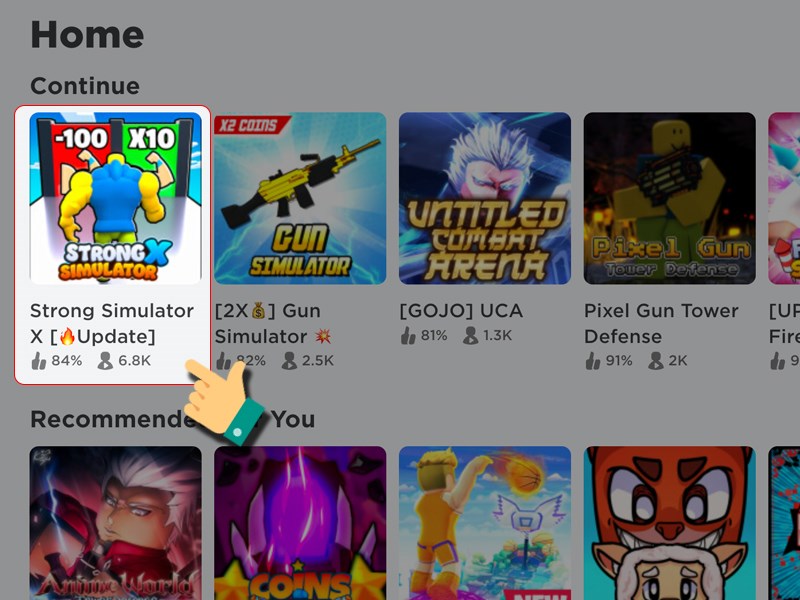
Task: Open the purple Coins recommended game thumbnail
Action: pos(300,523)
